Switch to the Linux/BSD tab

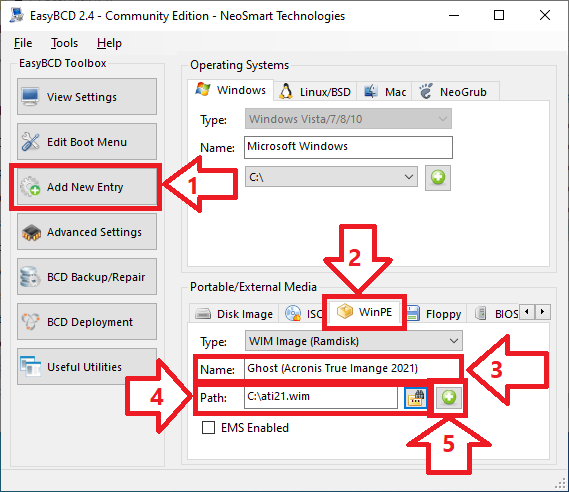[315, 92]
